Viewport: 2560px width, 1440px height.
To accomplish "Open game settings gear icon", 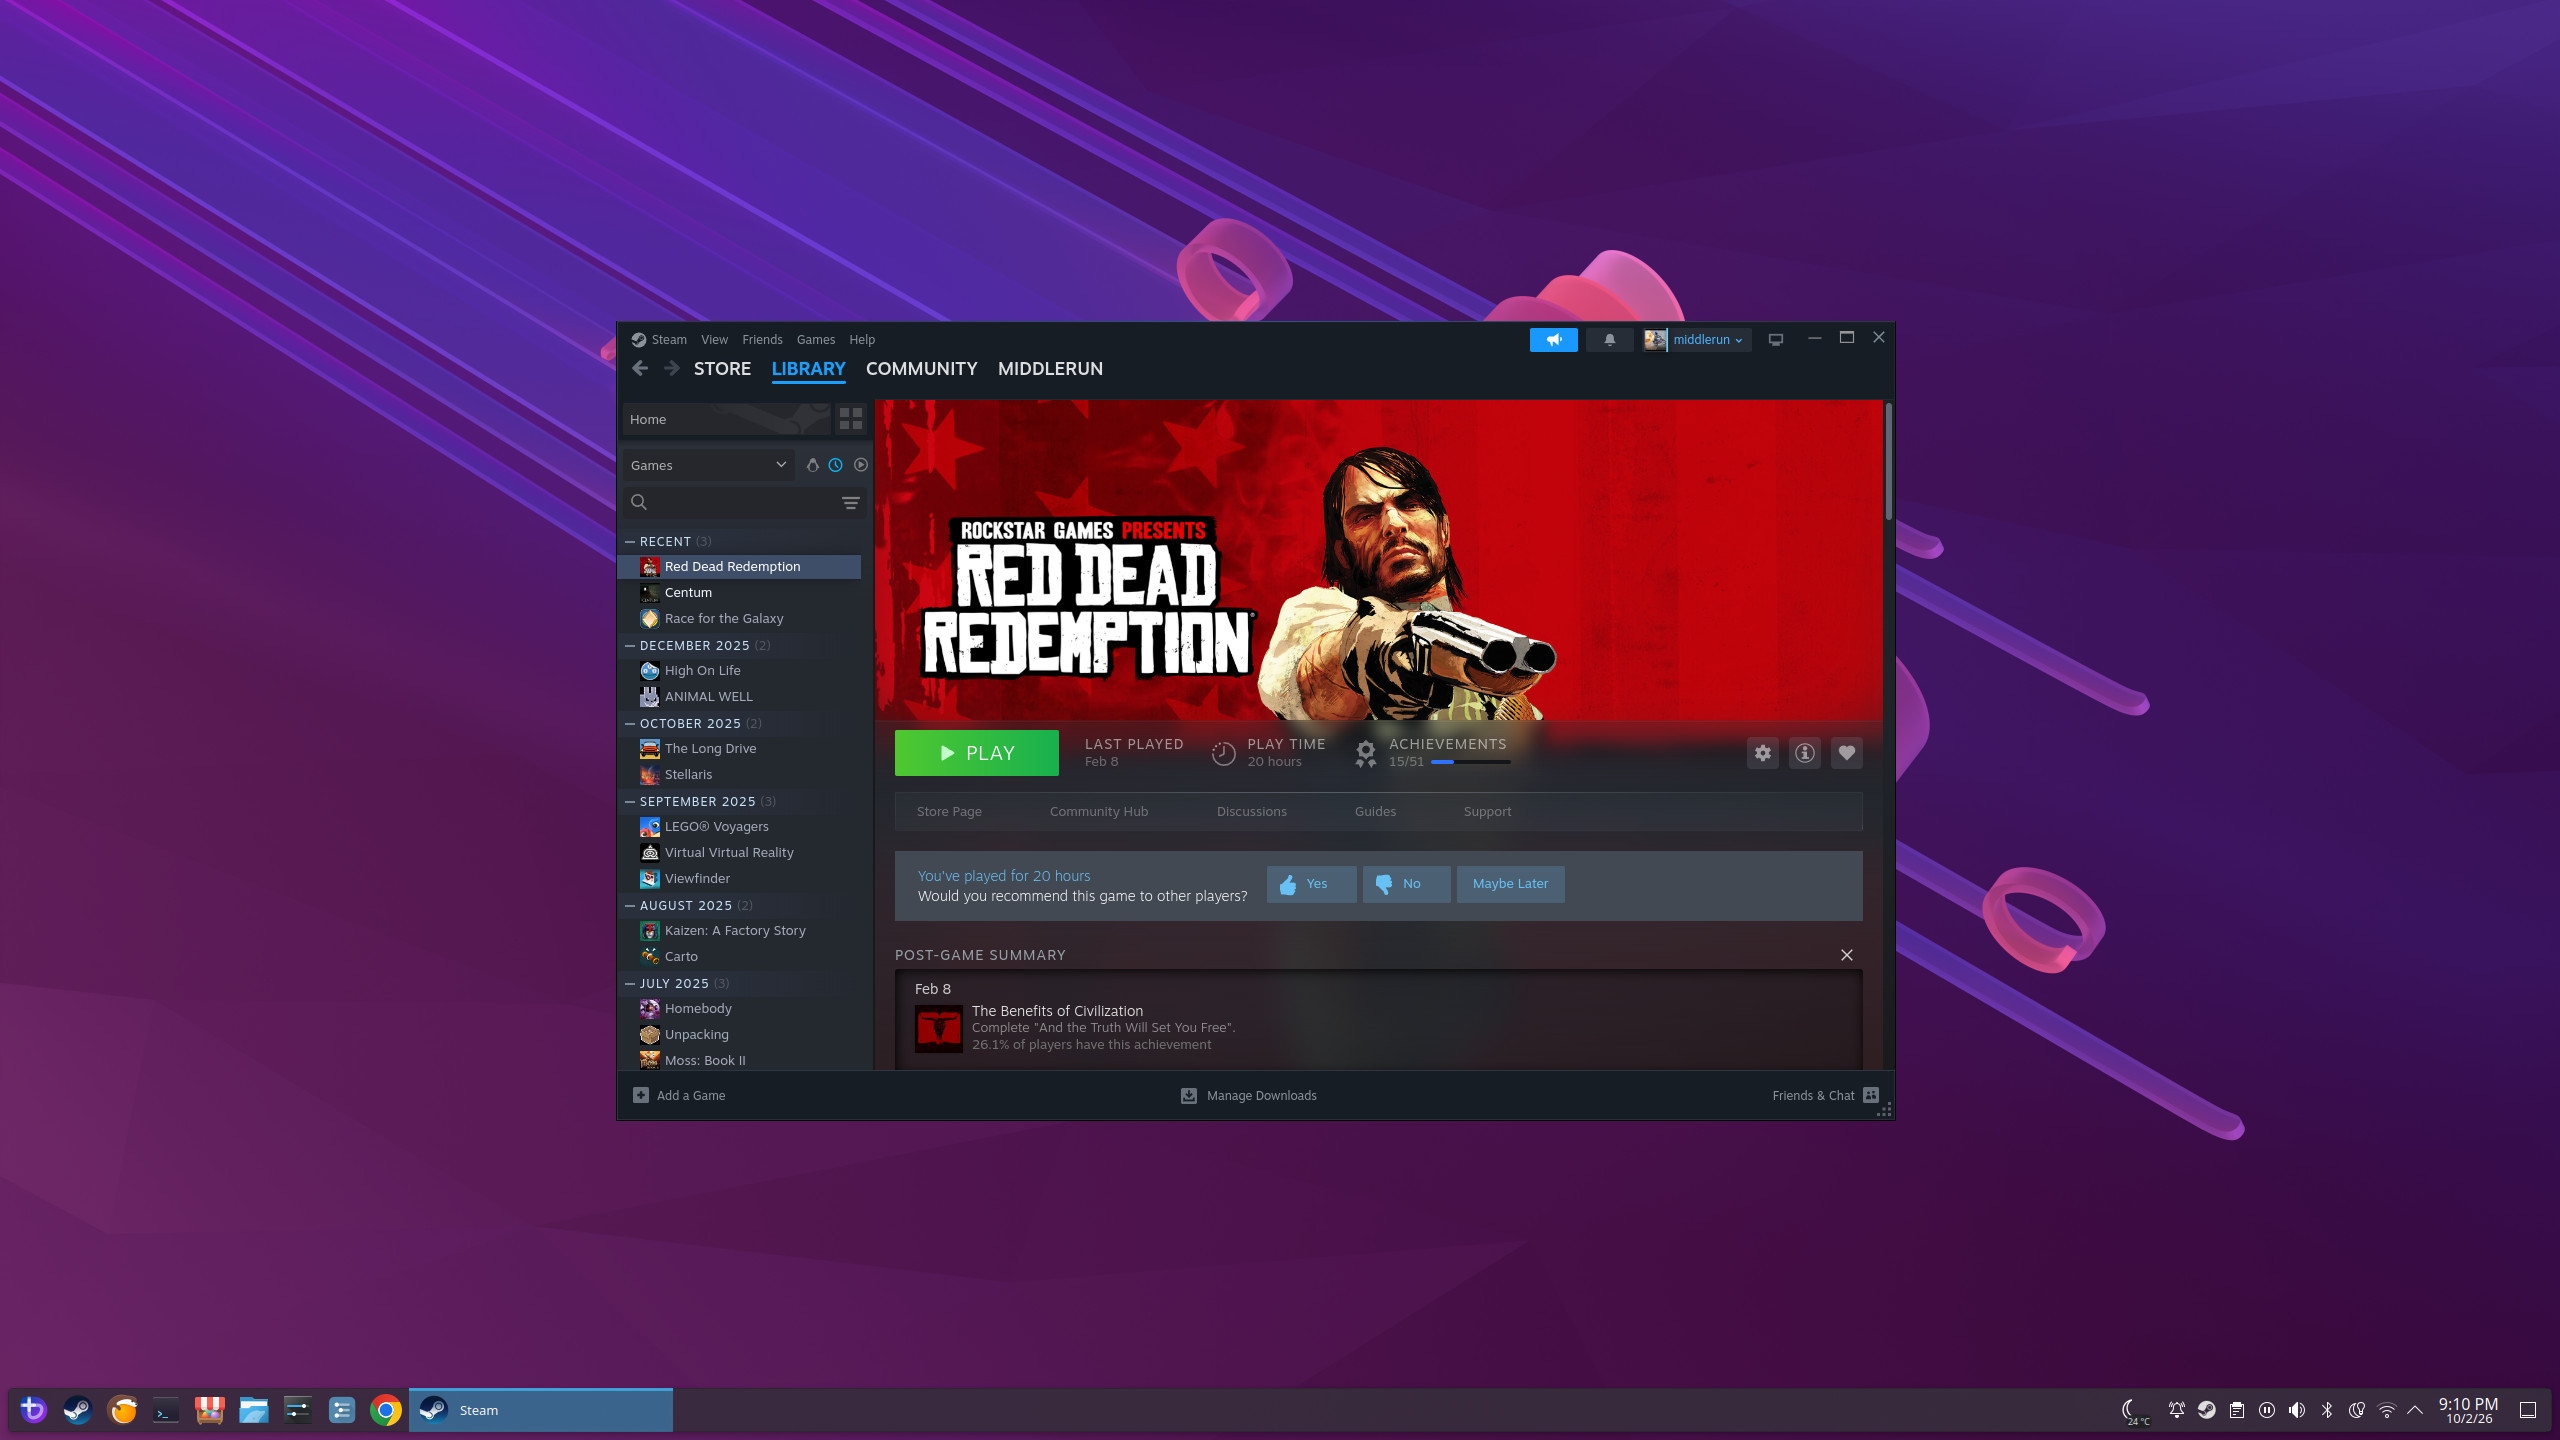I will click(1762, 753).
